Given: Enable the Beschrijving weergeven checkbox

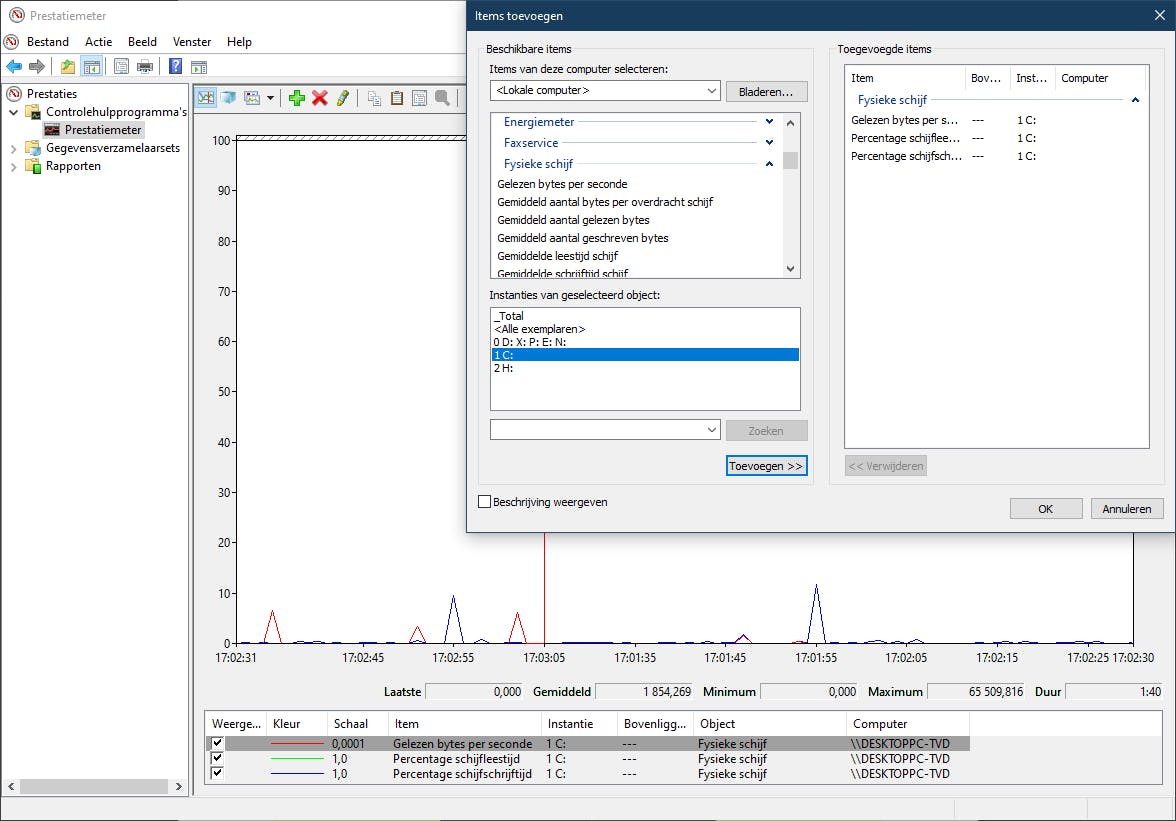Looking at the screenshot, I should click(486, 502).
